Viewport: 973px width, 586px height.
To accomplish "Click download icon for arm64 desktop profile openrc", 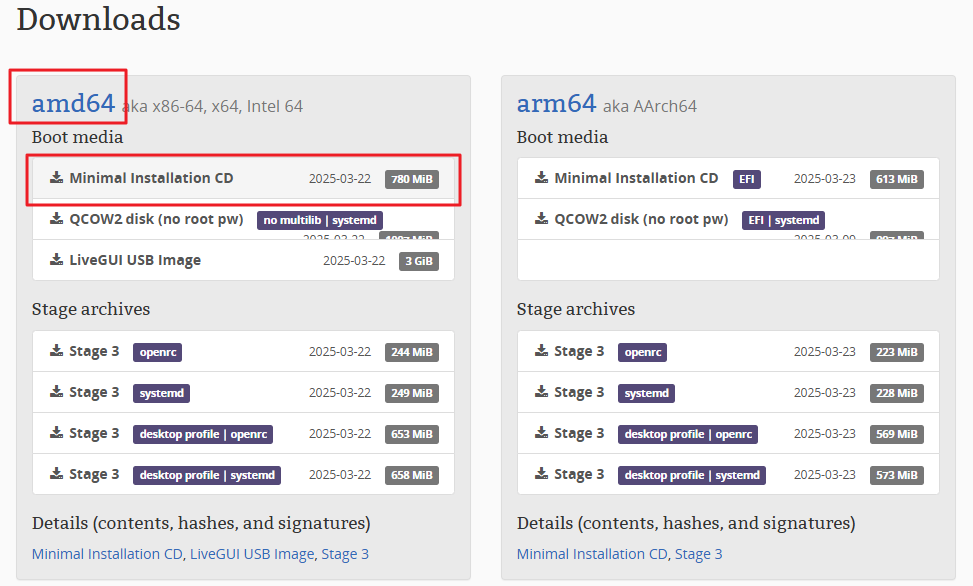I will click(x=542, y=433).
